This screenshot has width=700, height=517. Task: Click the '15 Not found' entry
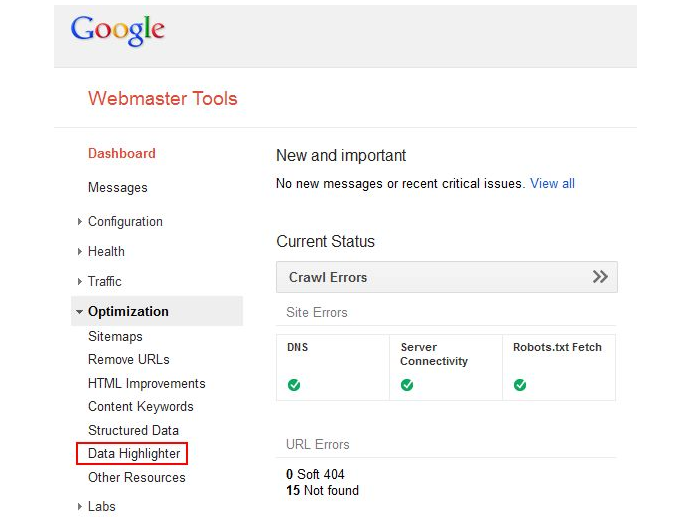(x=322, y=490)
